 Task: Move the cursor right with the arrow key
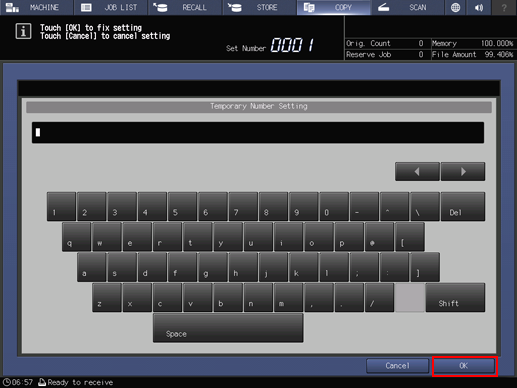pyautogui.click(x=463, y=172)
